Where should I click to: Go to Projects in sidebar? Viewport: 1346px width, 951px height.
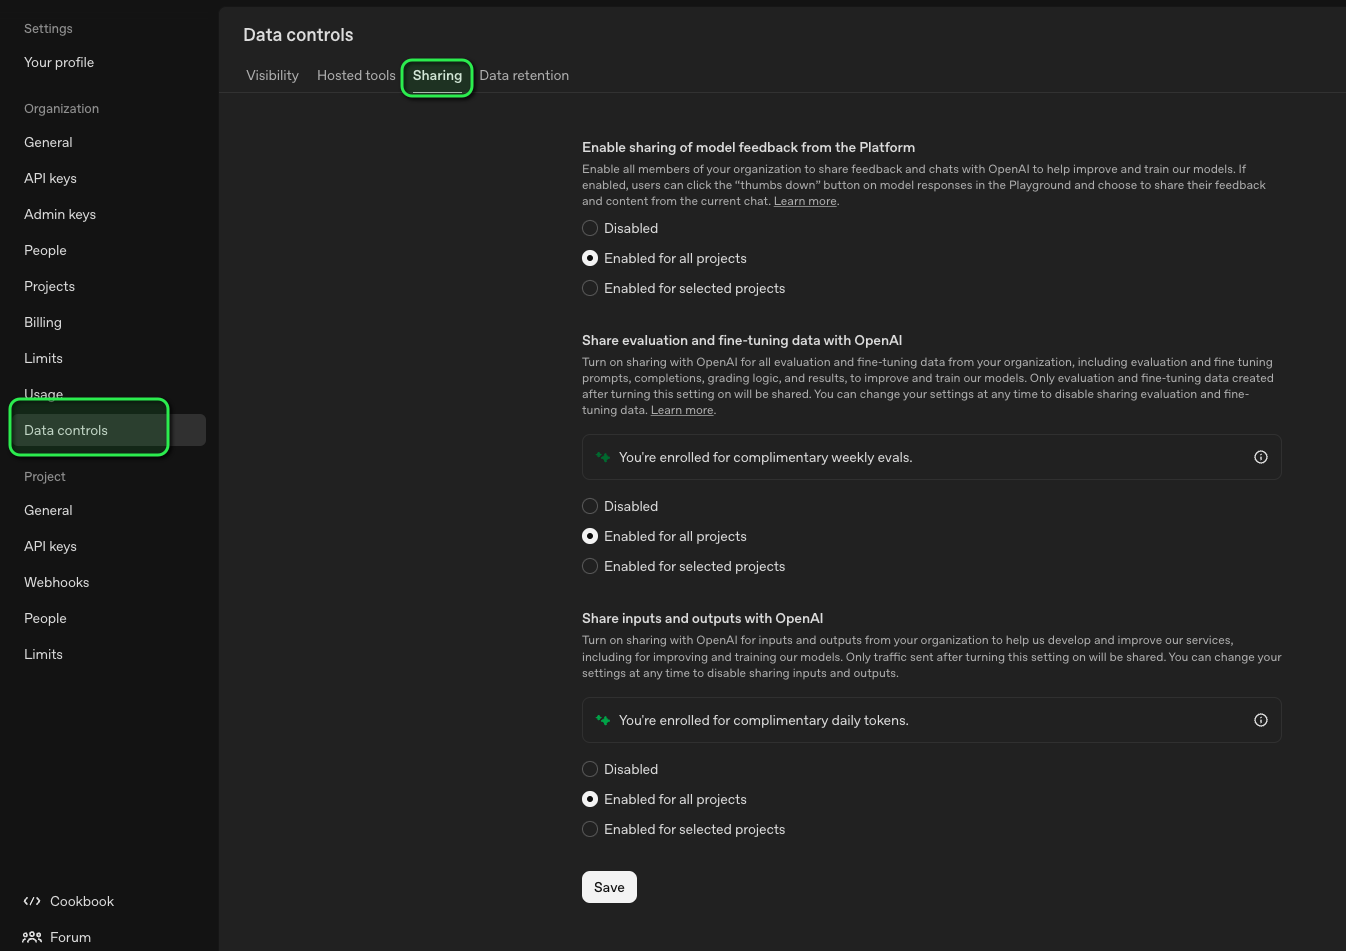[x=49, y=286]
